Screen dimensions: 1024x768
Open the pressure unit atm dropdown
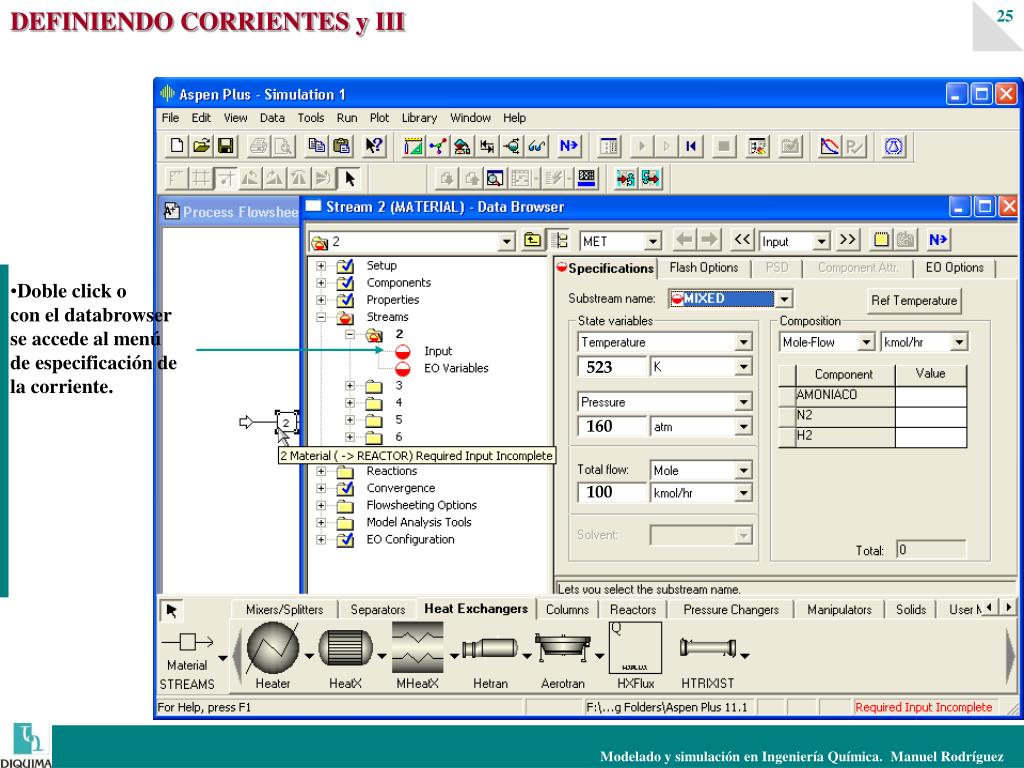(743, 427)
